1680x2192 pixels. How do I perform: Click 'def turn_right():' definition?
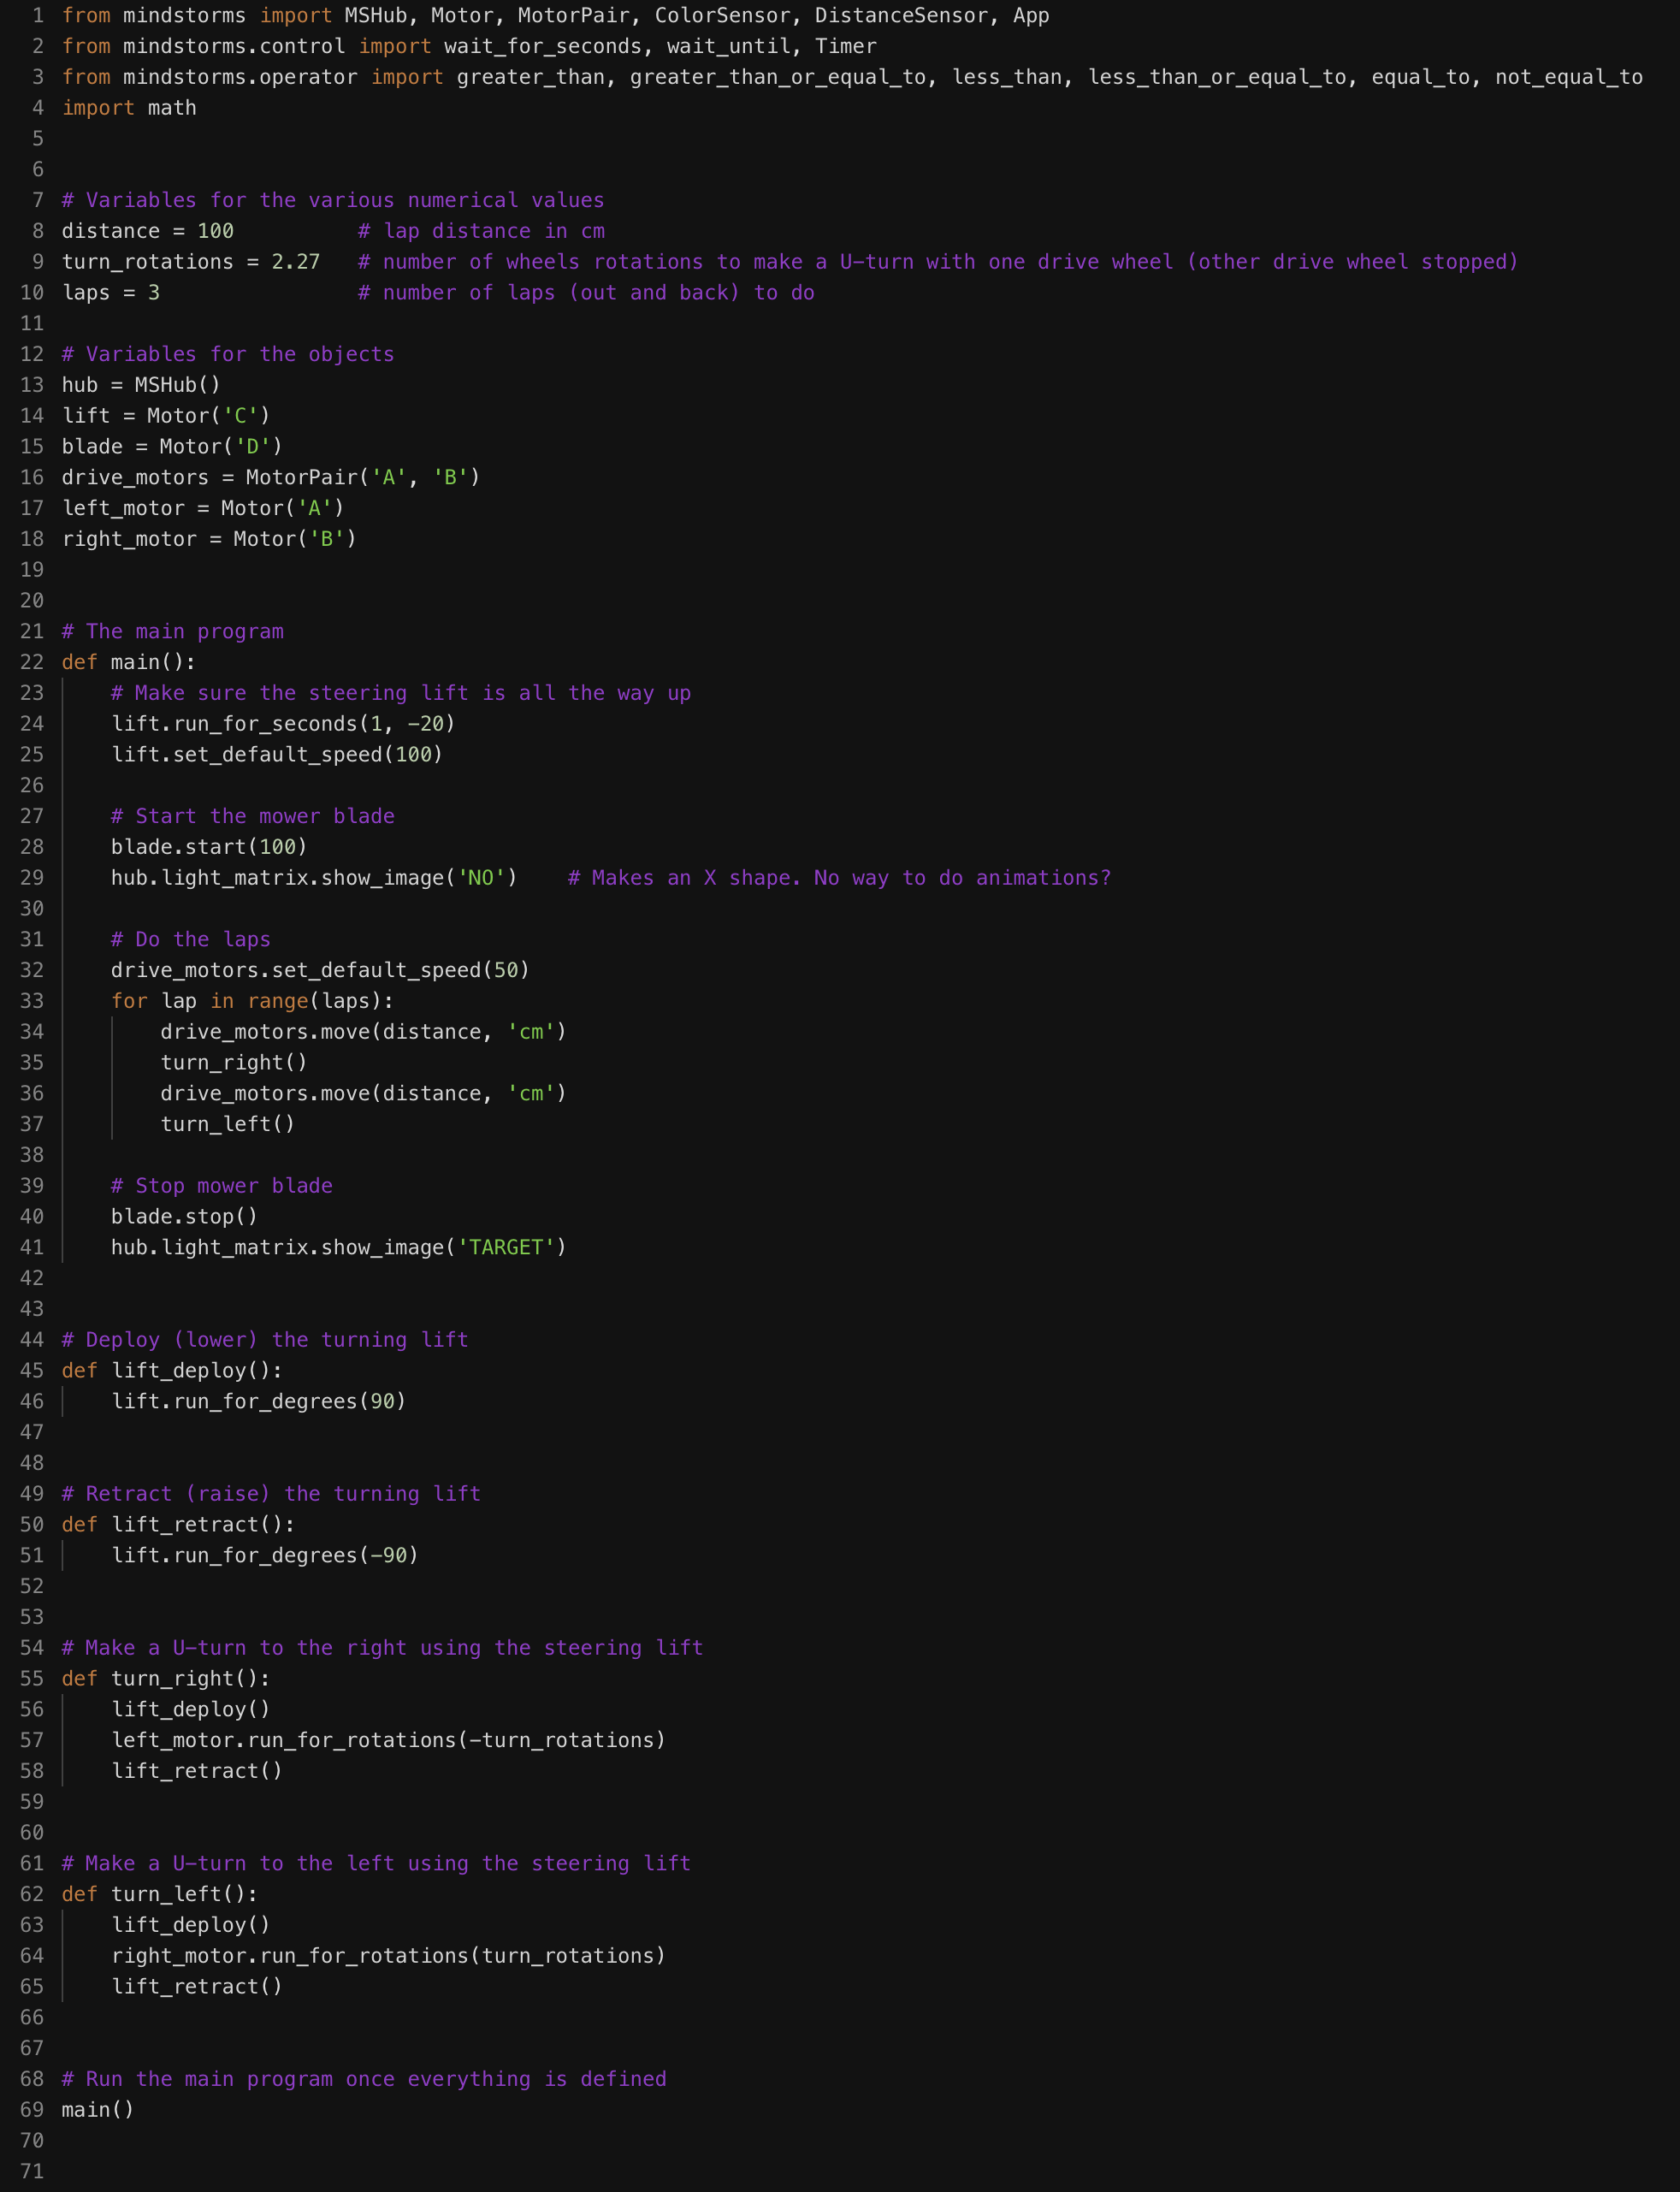click(166, 1678)
